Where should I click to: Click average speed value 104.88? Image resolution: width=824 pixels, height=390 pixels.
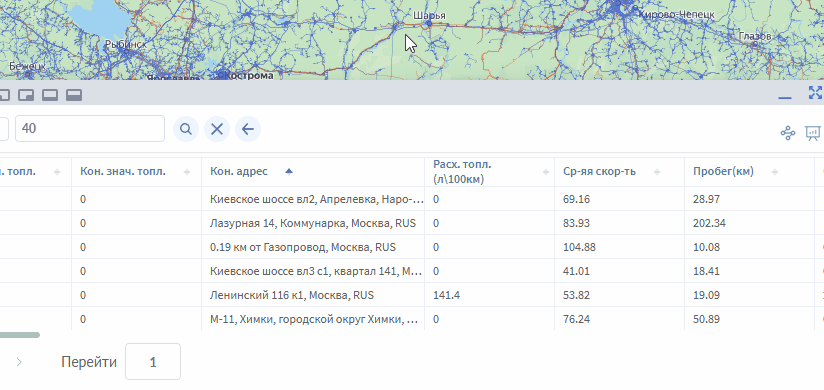(579, 248)
